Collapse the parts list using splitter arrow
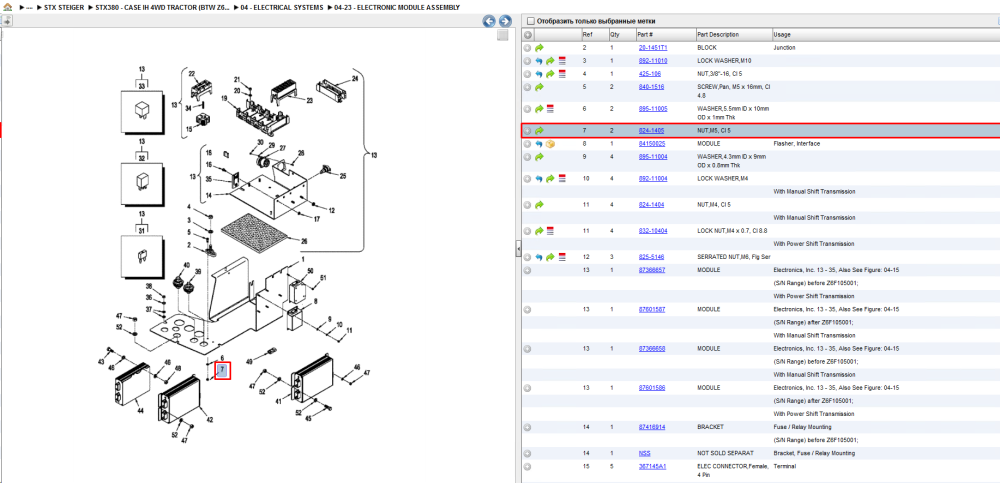Image resolution: width=1000 pixels, height=483 pixels. [x=518, y=248]
